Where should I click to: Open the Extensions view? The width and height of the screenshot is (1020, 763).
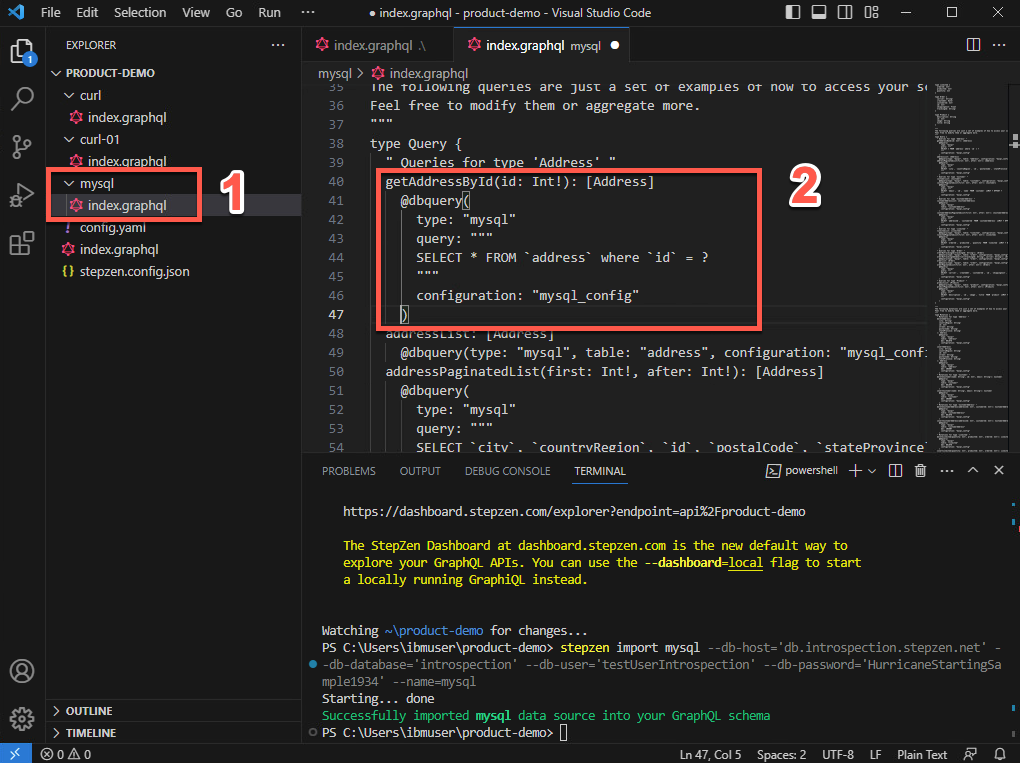pos(22,243)
